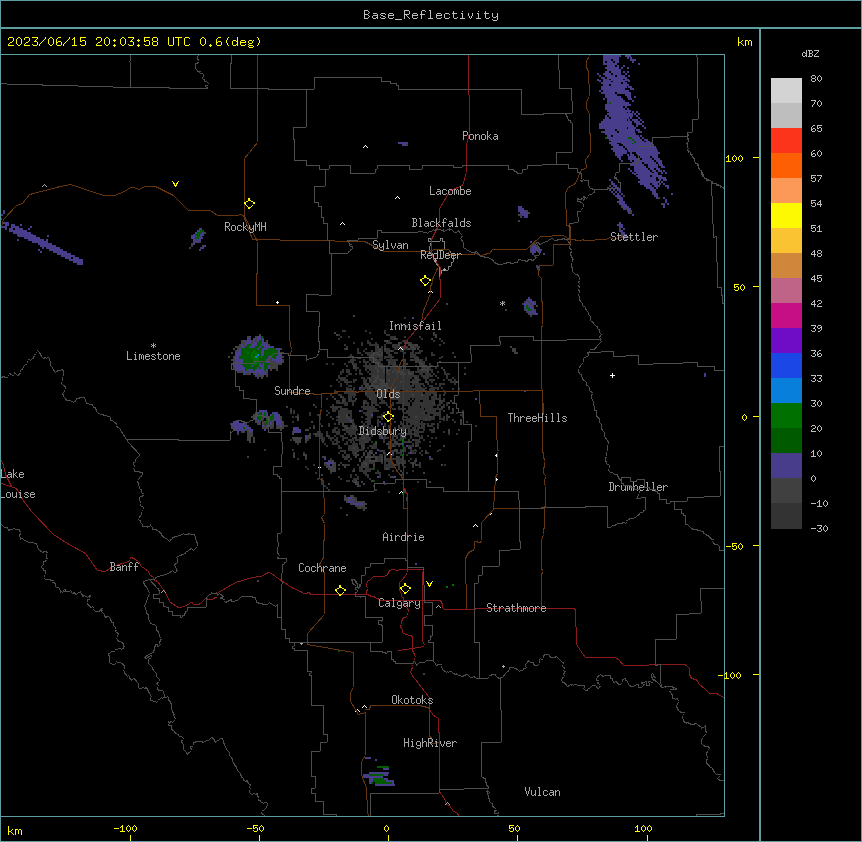
Task: Select the Lacombe town label
Action: click(x=450, y=191)
